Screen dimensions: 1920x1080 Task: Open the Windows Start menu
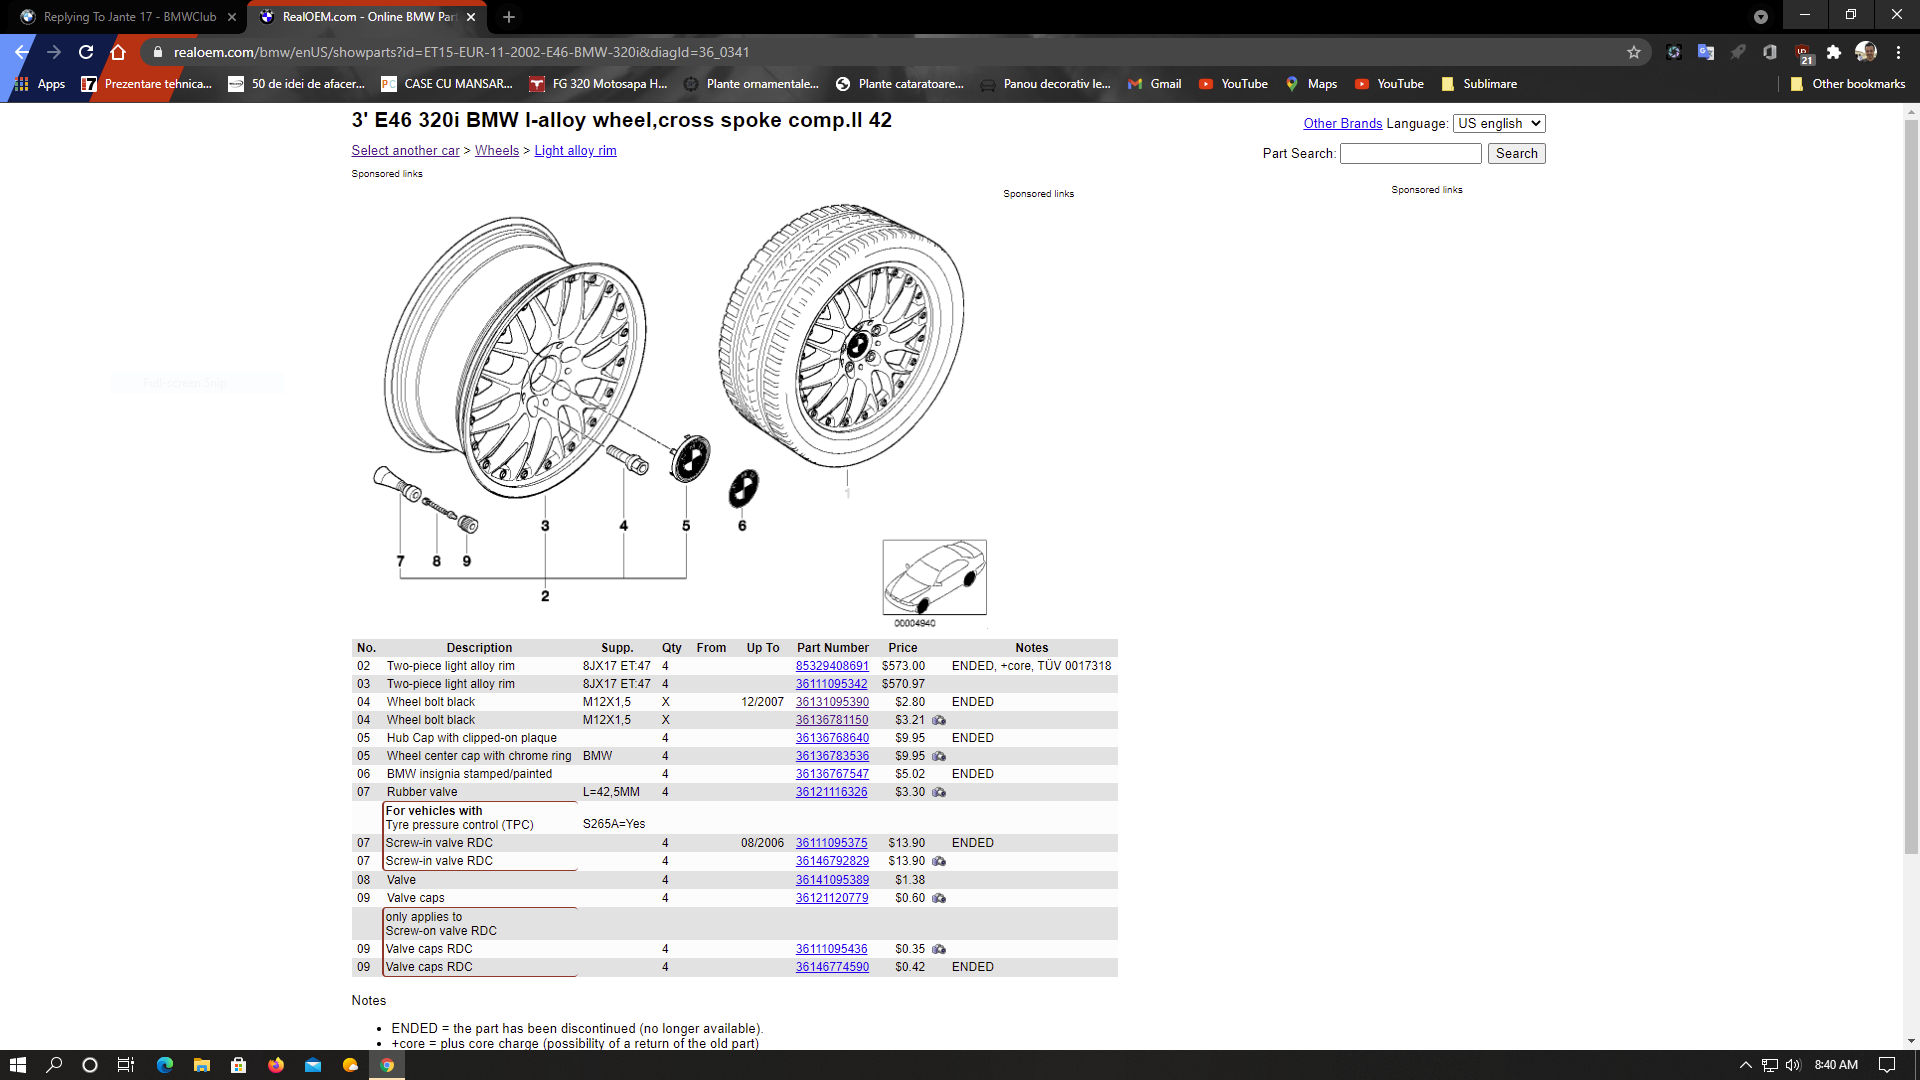tap(18, 1065)
